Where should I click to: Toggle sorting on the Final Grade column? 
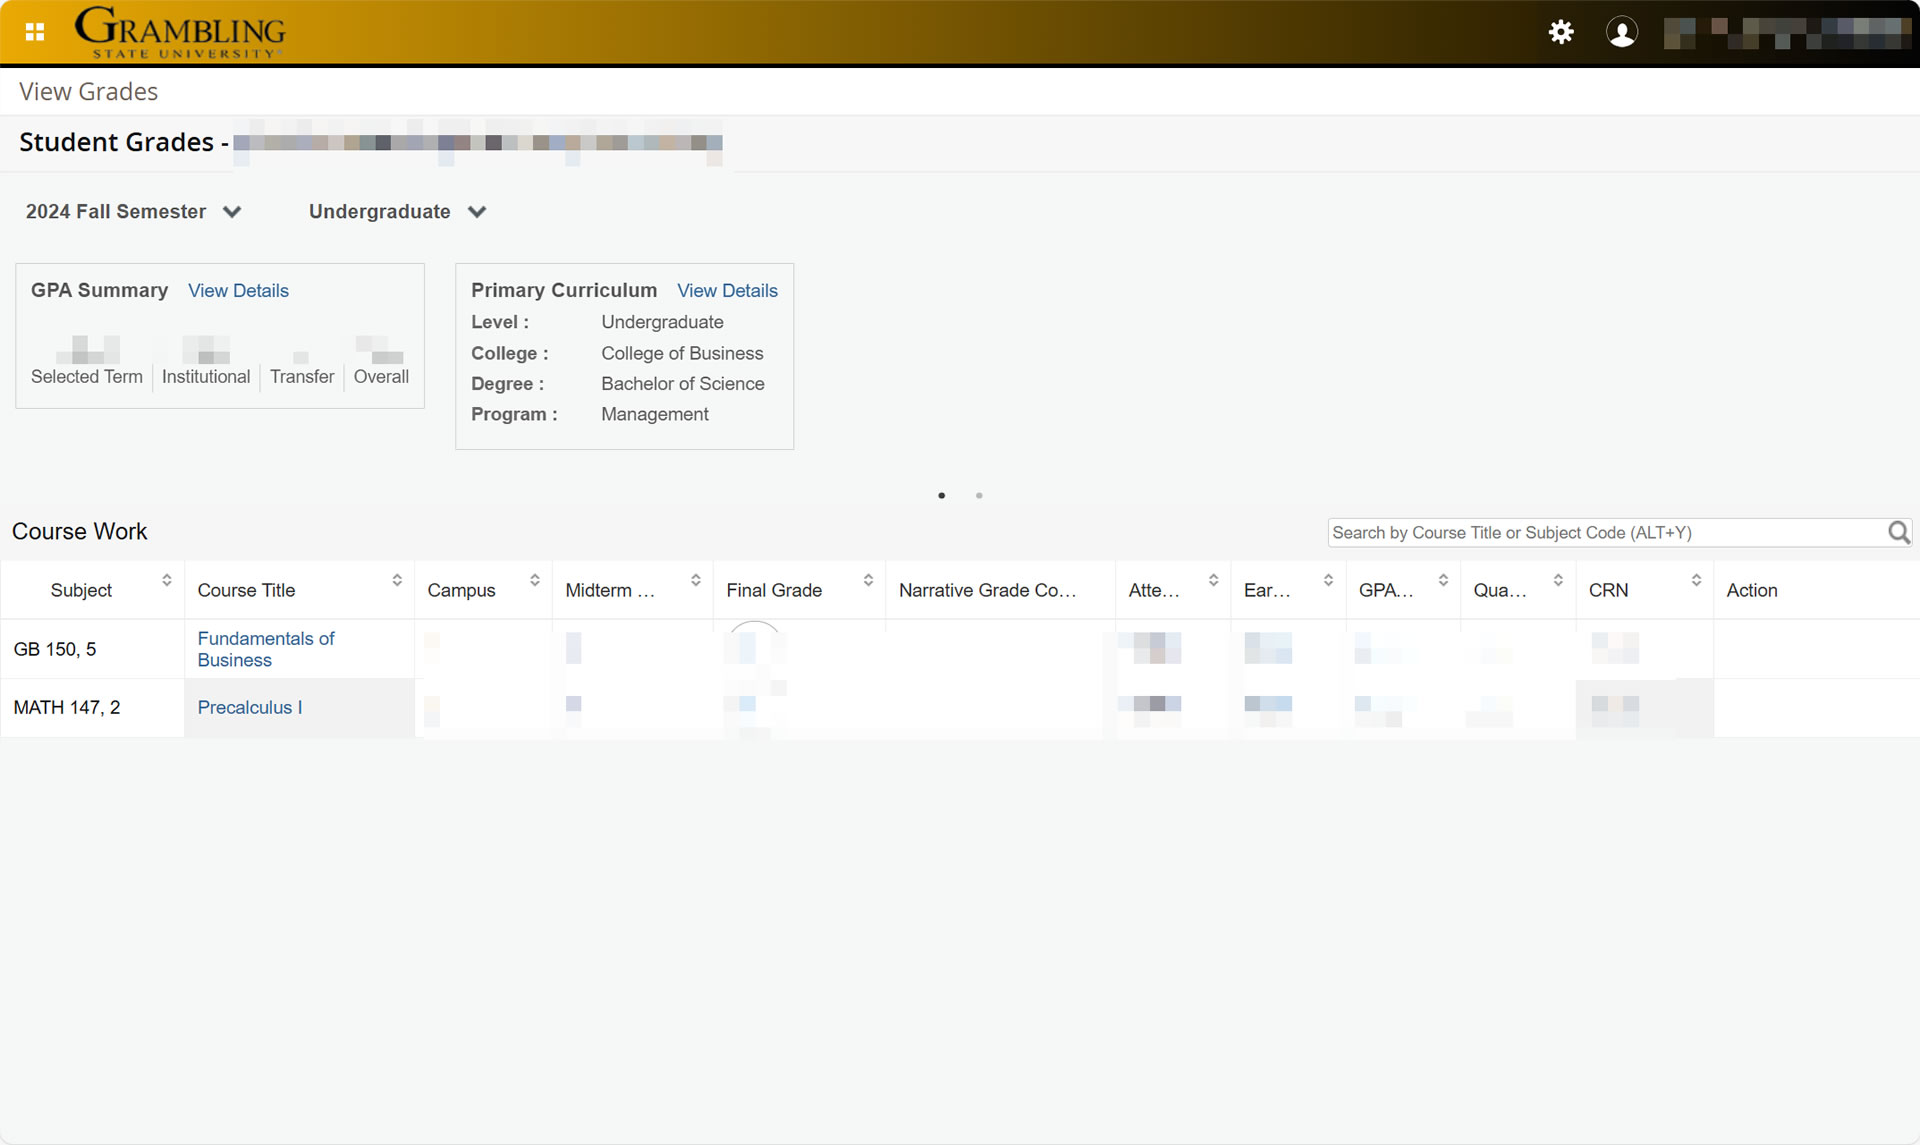(x=867, y=579)
